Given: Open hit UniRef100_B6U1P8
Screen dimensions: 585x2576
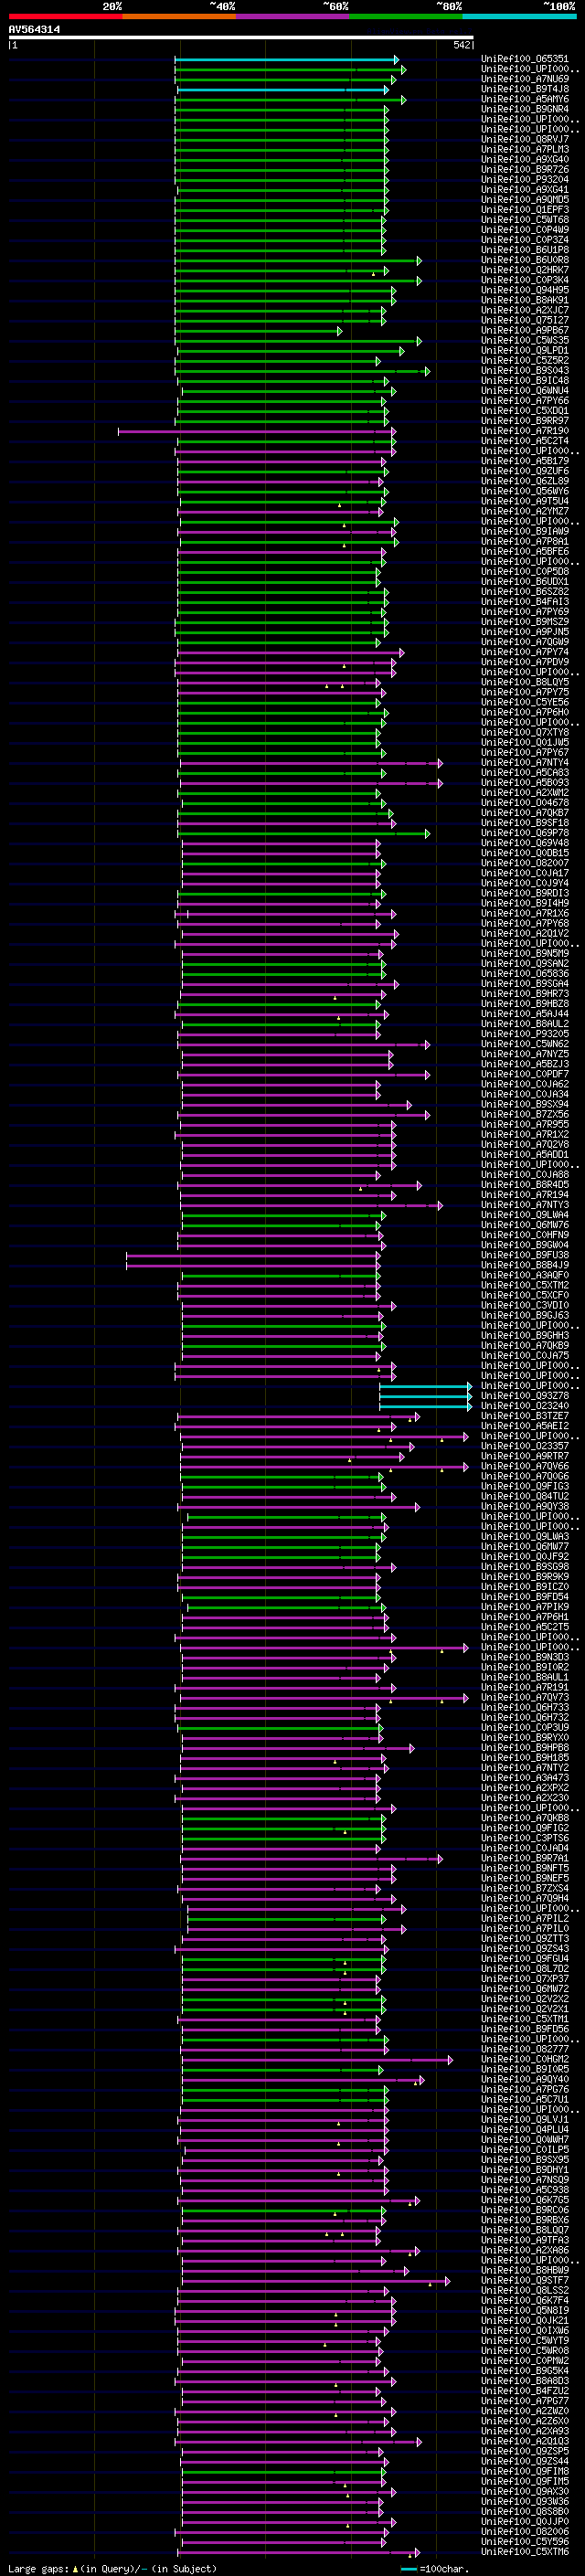Looking at the screenshot, I should click(x=525, y=250).
